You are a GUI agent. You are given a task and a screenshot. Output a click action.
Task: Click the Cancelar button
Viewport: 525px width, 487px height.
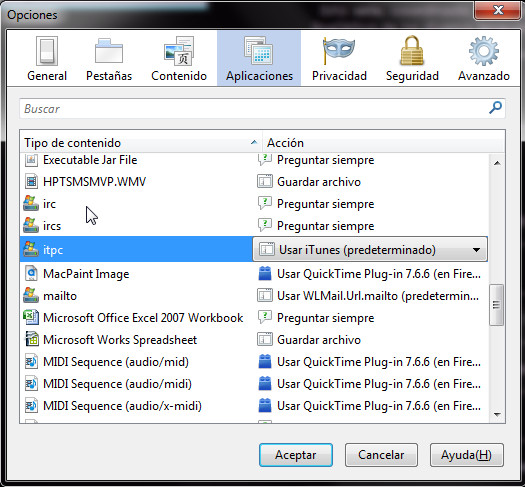coord(381,455)
